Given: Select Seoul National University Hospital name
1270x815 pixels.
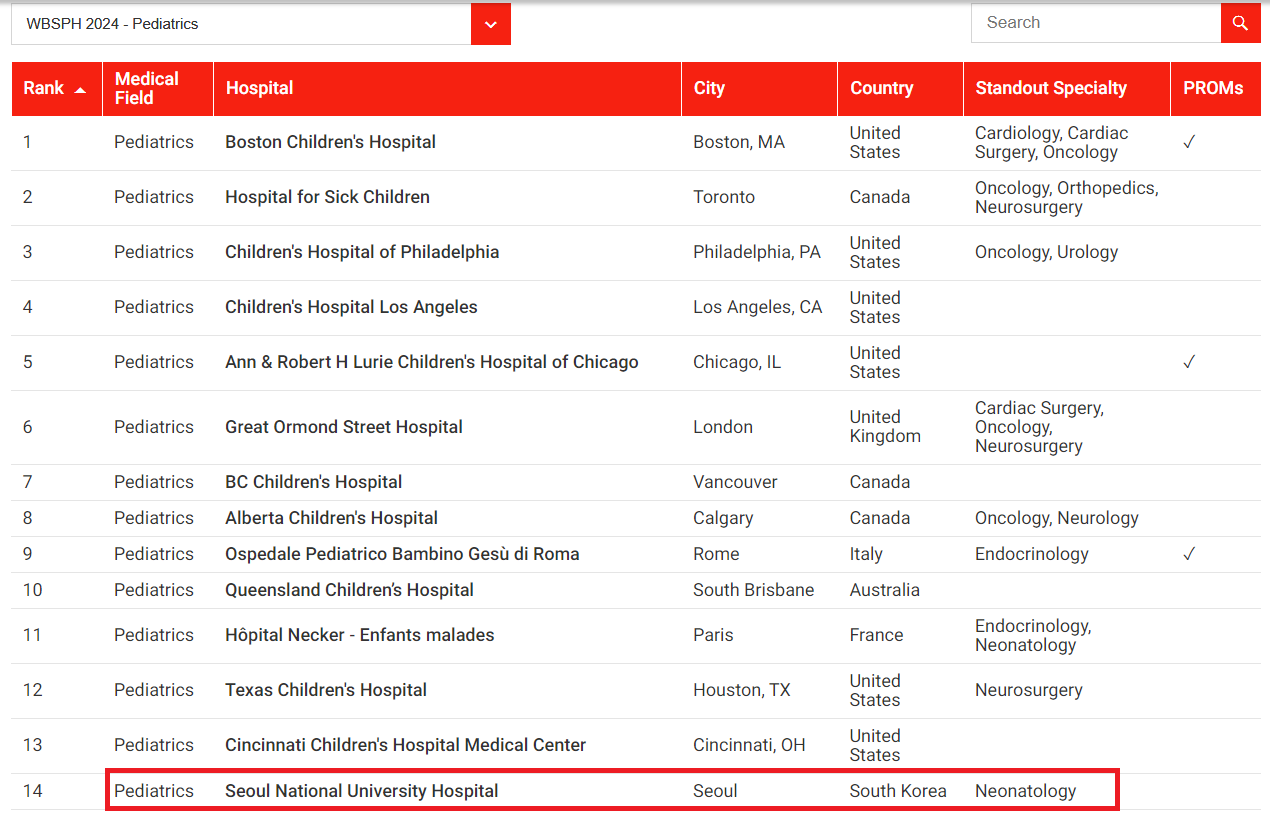Looking at the screenshot, I should (x=362, y=791).
